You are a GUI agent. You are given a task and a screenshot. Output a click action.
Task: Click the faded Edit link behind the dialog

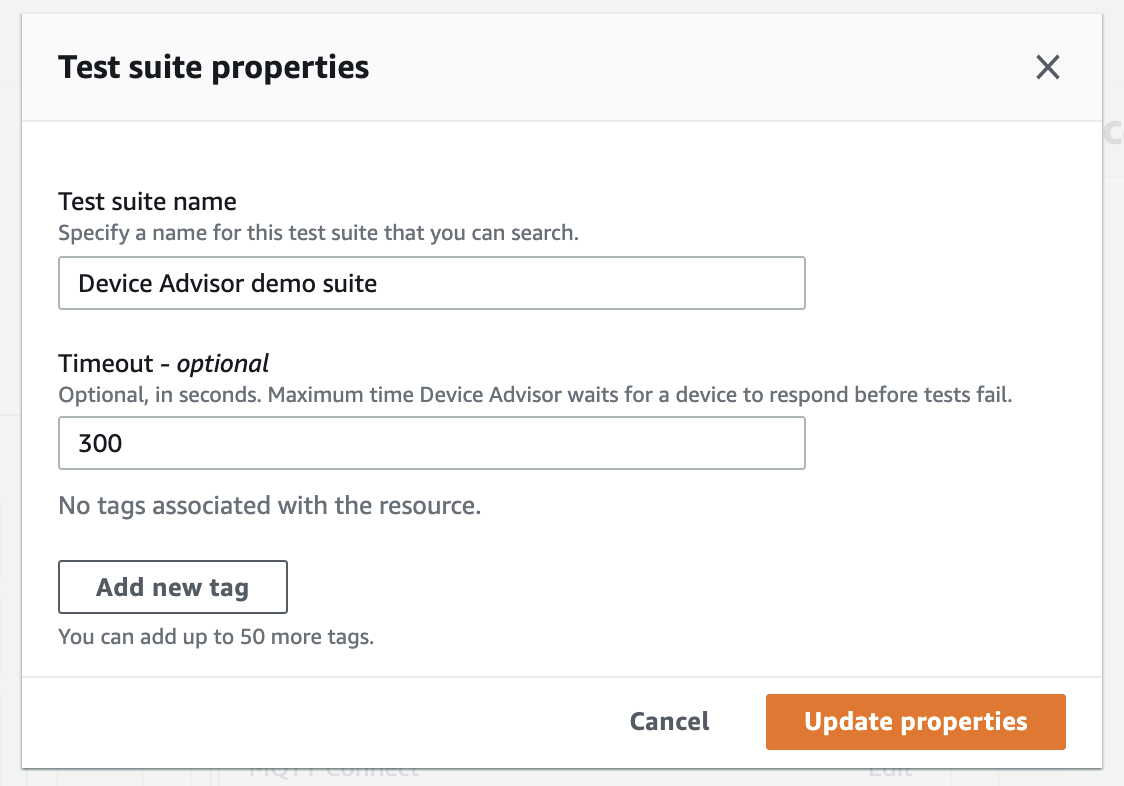tap(888, 771)
